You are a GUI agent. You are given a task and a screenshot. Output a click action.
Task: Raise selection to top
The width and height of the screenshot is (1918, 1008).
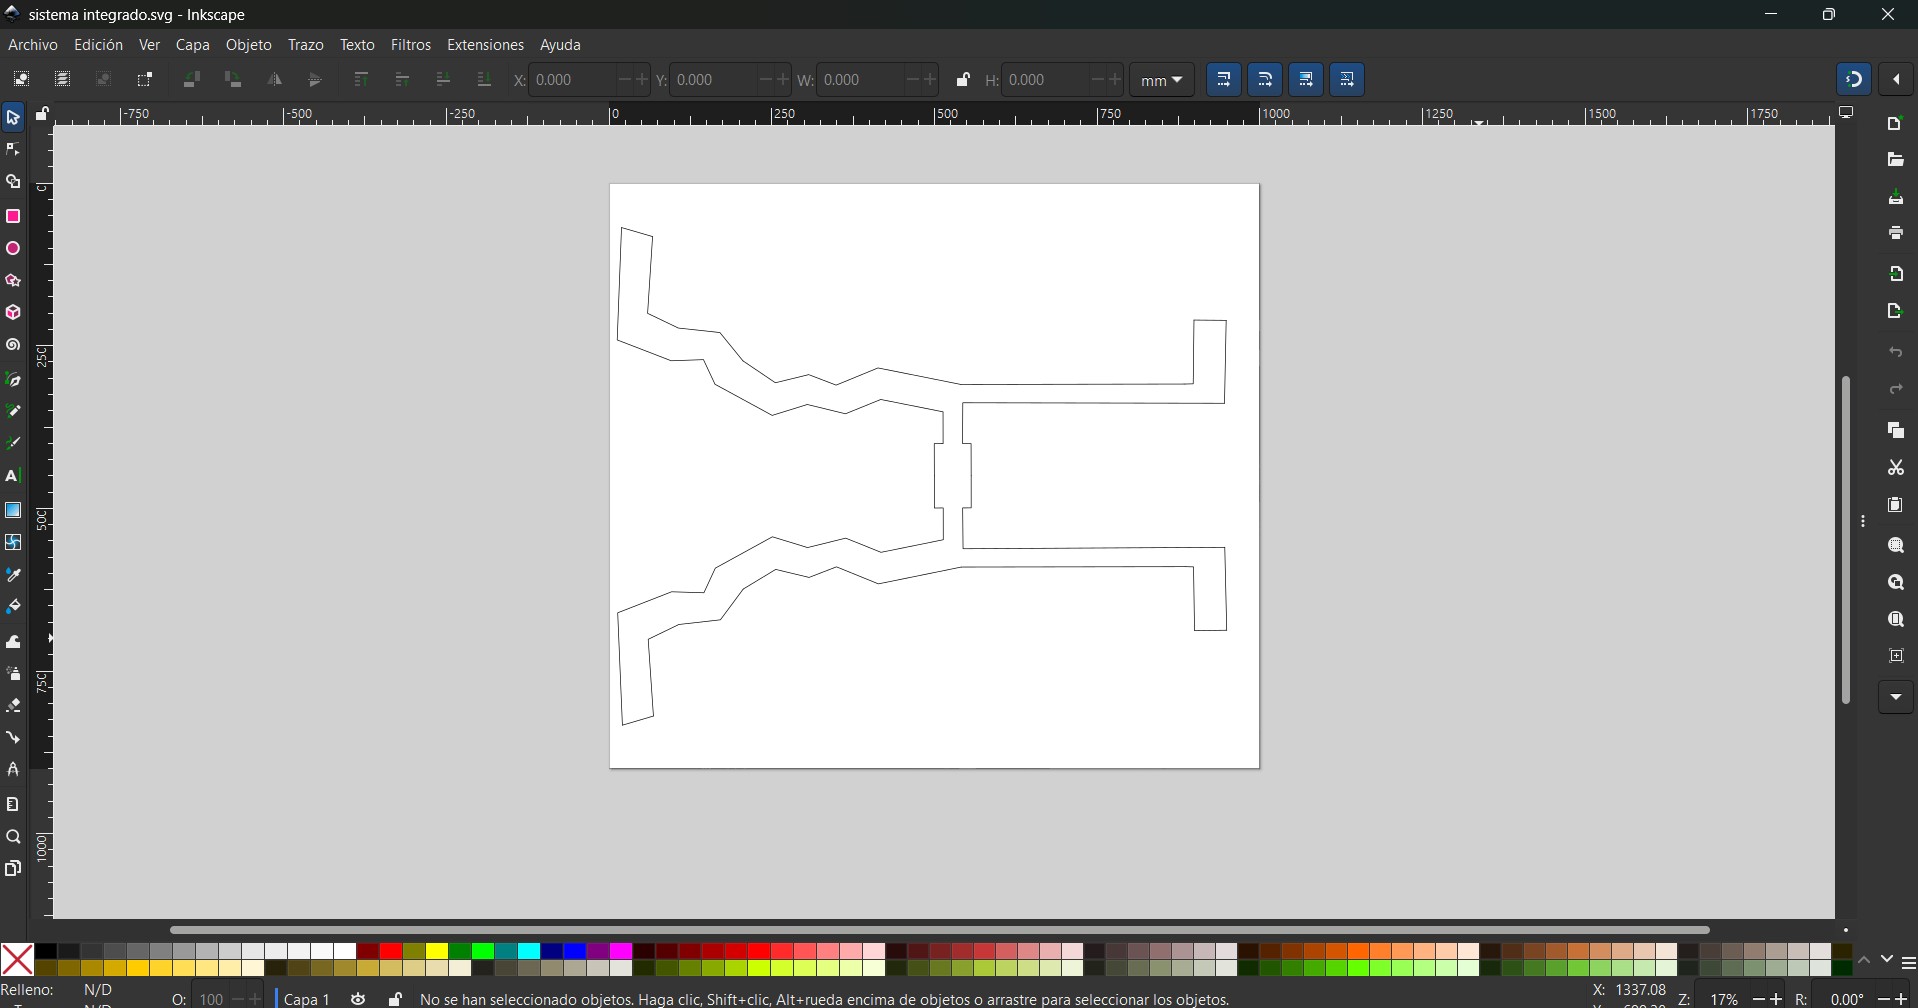361,80
